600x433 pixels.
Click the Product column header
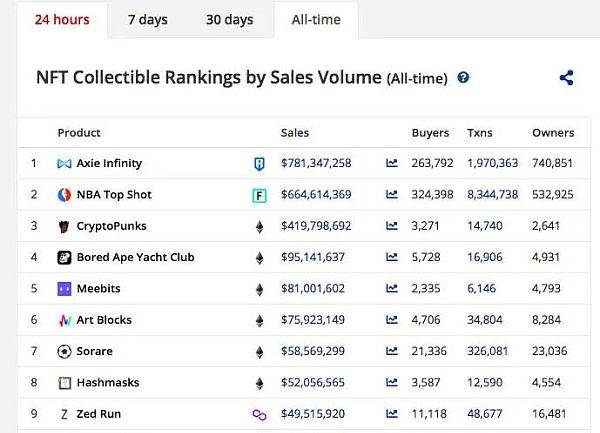[x=79, y=133]
